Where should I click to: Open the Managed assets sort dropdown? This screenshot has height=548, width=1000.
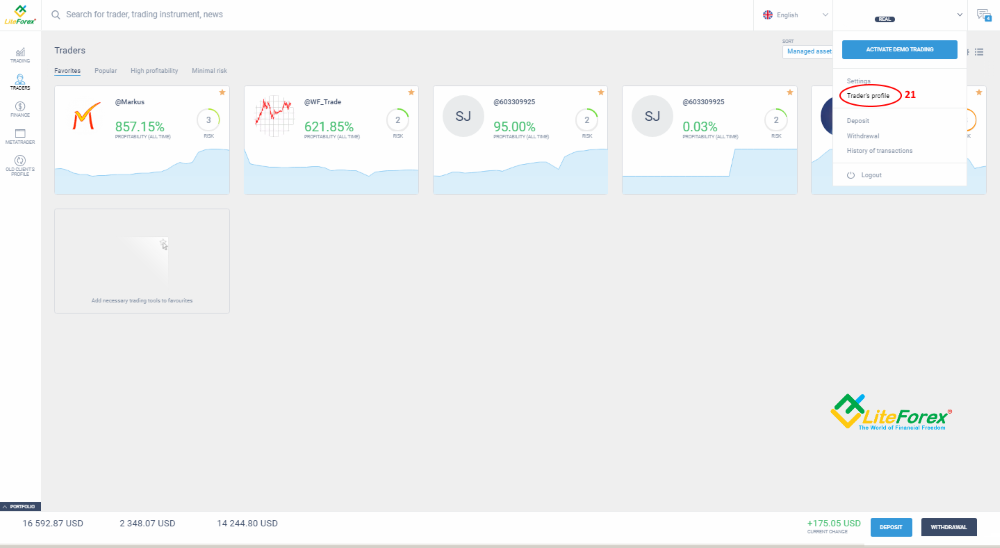click(807, 52)
